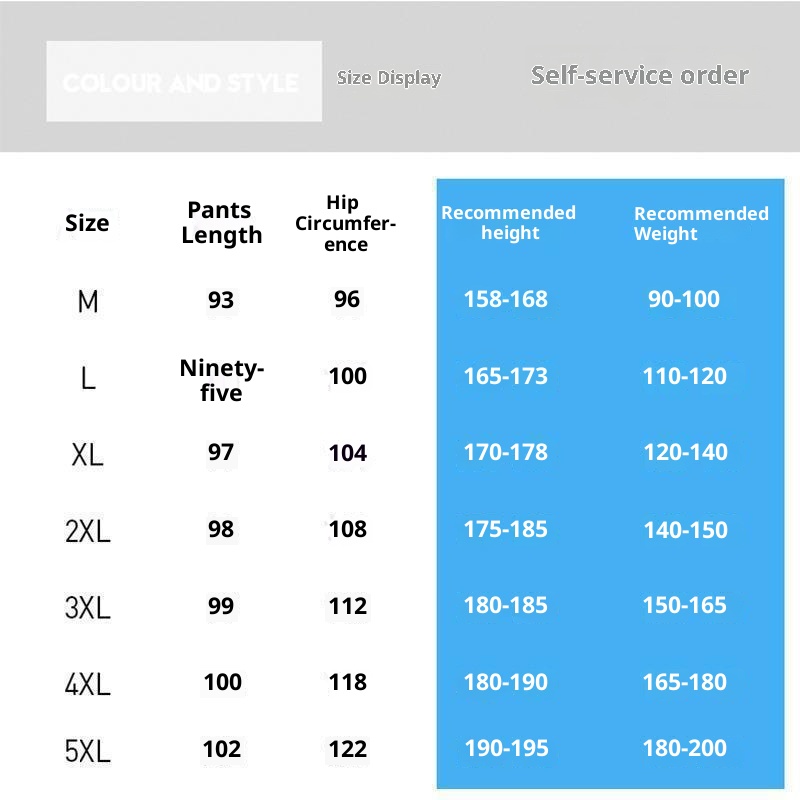This screenshot has height=800, width=800.
Task: Click the COLOUR AND STYLE tab
Action: (x=183, y=82)
